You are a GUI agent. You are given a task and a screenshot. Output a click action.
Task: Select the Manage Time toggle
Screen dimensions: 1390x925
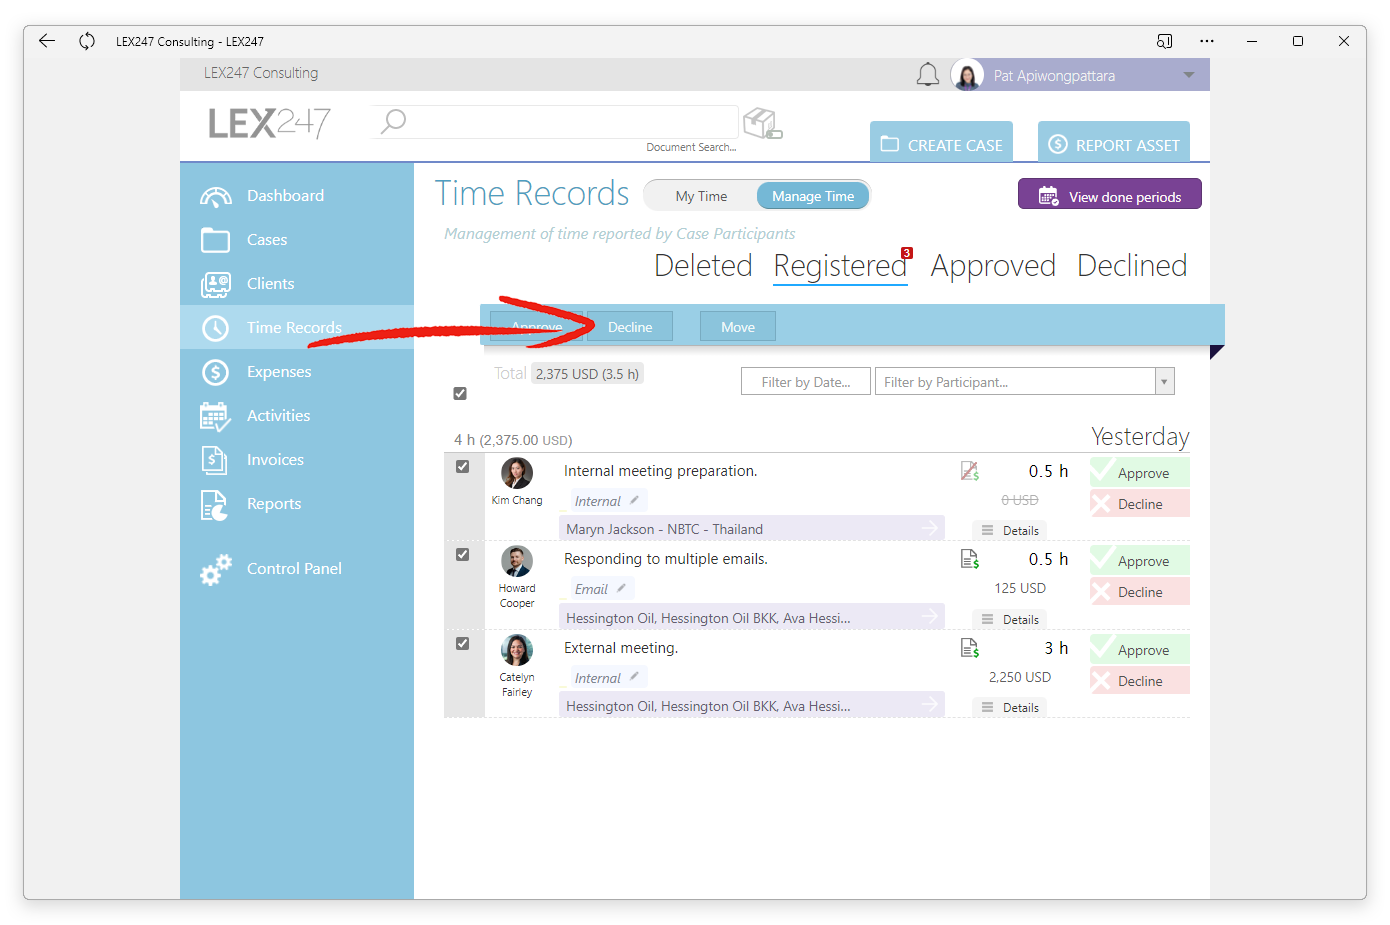click(x=812, y=196)
